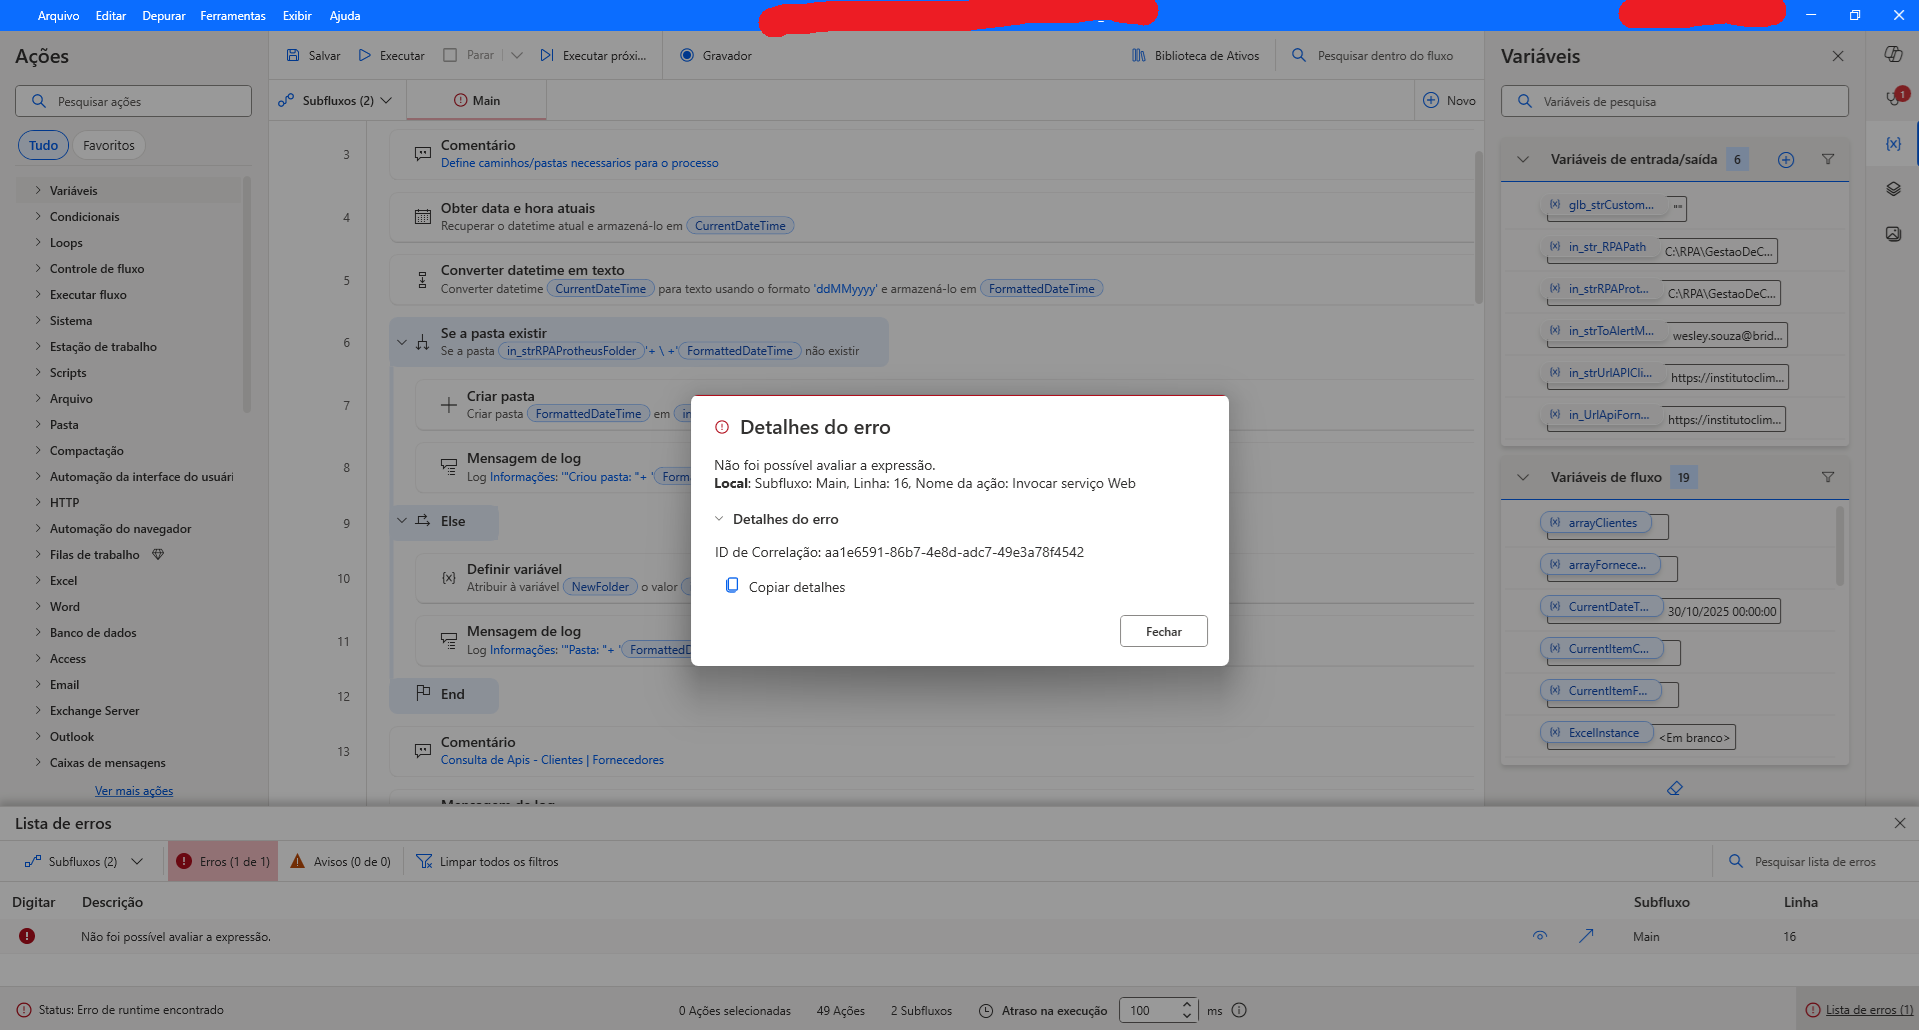This screenshot has width=1919, height=1030.
Task: Add new input/output variable plus icon
Action: click(1786, 160)
